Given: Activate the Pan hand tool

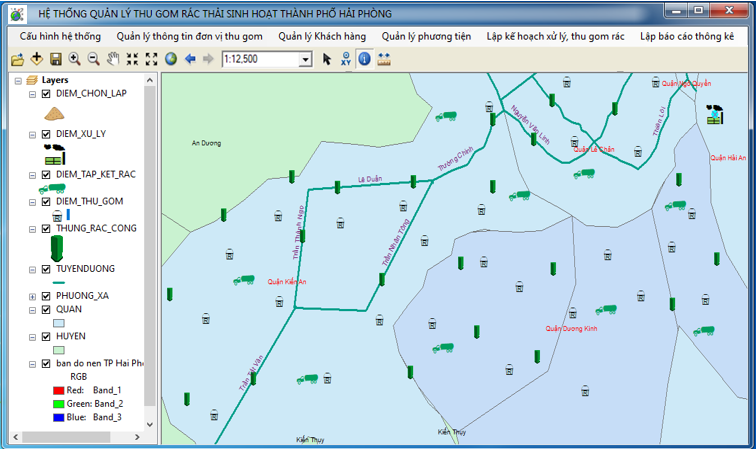Looking at the screenshot, I should coord(113,60).
